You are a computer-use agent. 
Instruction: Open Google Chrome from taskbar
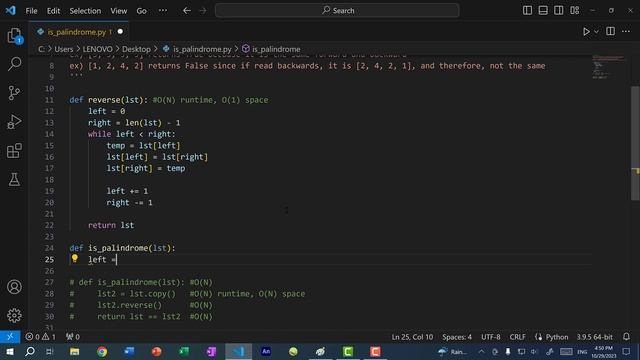102,351
